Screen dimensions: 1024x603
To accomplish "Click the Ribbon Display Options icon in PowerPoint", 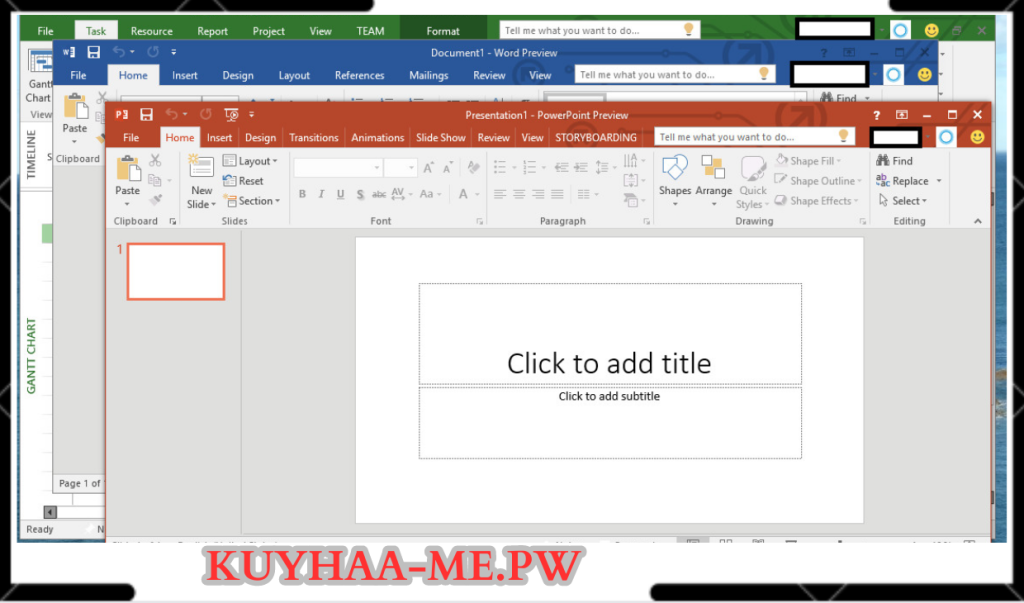I will click(x=902, y=115).
